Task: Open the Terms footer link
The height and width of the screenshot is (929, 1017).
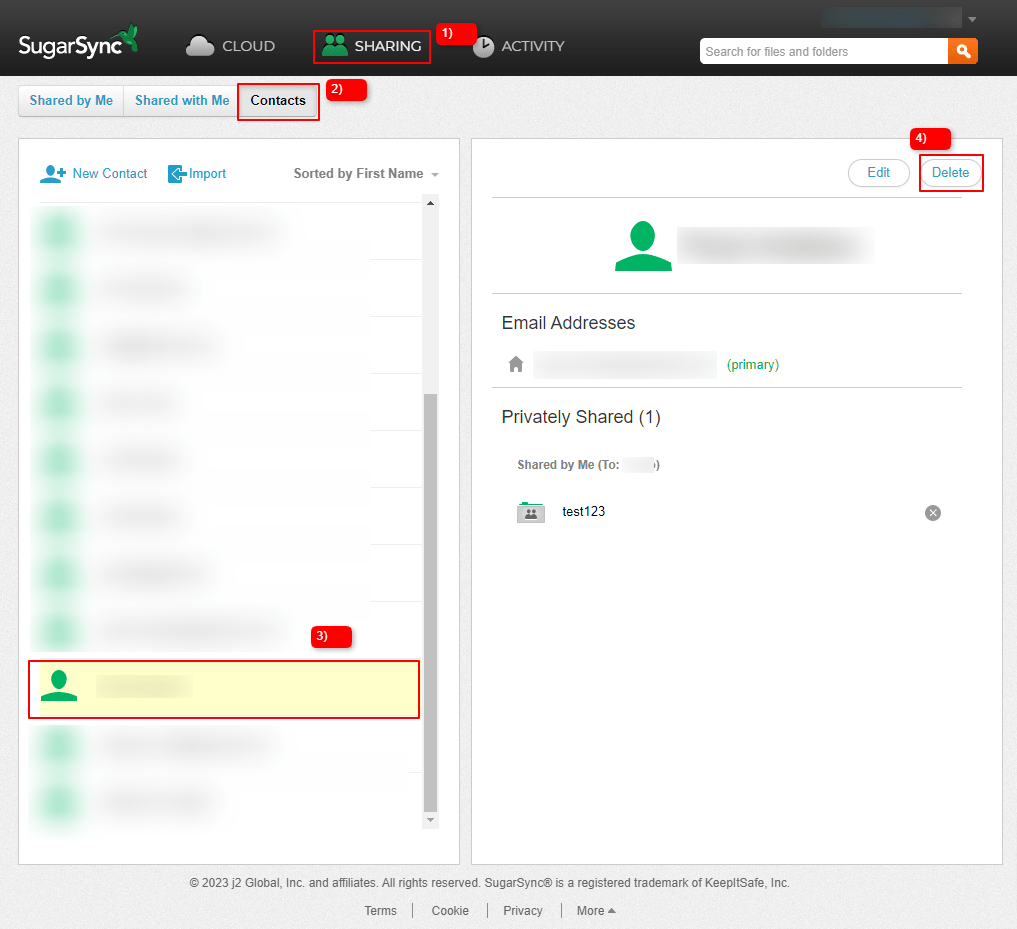Action: 380,910
